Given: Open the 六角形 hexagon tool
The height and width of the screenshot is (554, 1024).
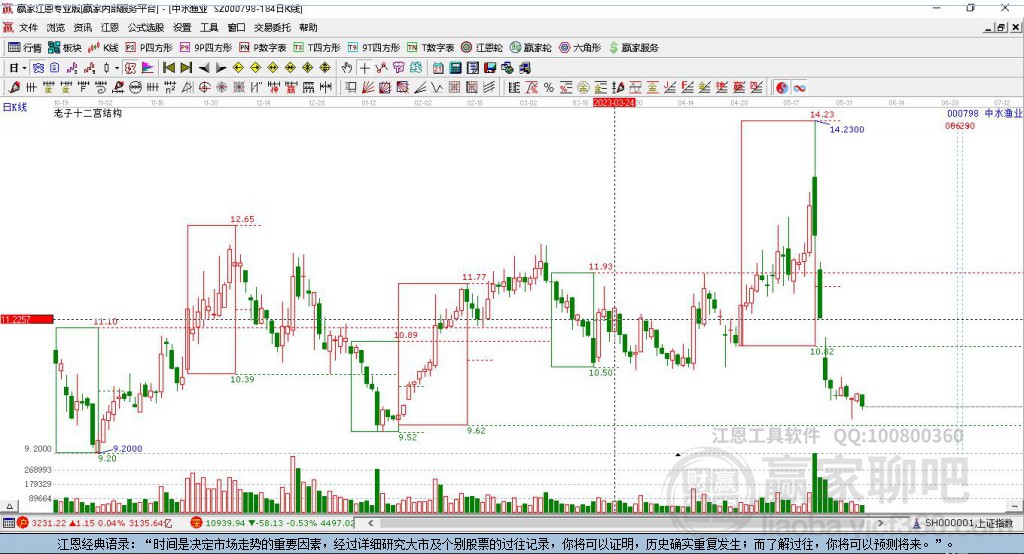Looking at the screenshot, I should (x=580, y=48).
